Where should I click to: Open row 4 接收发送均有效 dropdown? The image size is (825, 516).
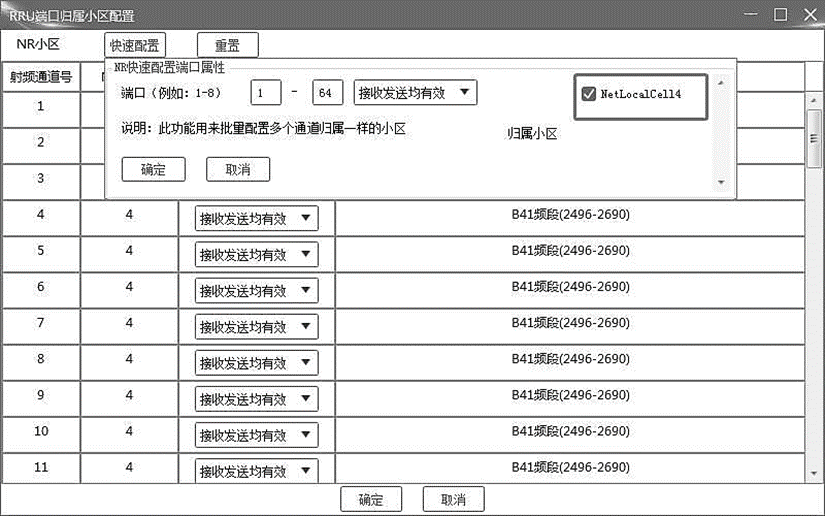coord(256,218)
